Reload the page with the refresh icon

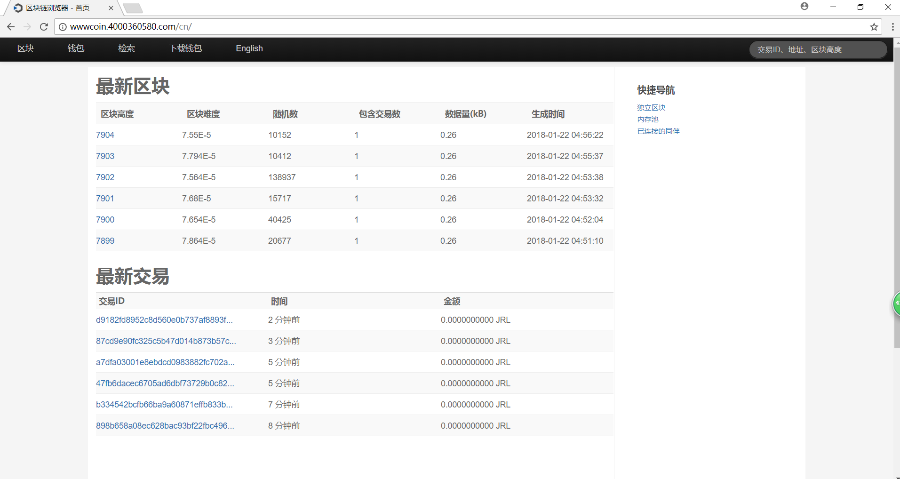pyautogui.click(x=44, y=26)
